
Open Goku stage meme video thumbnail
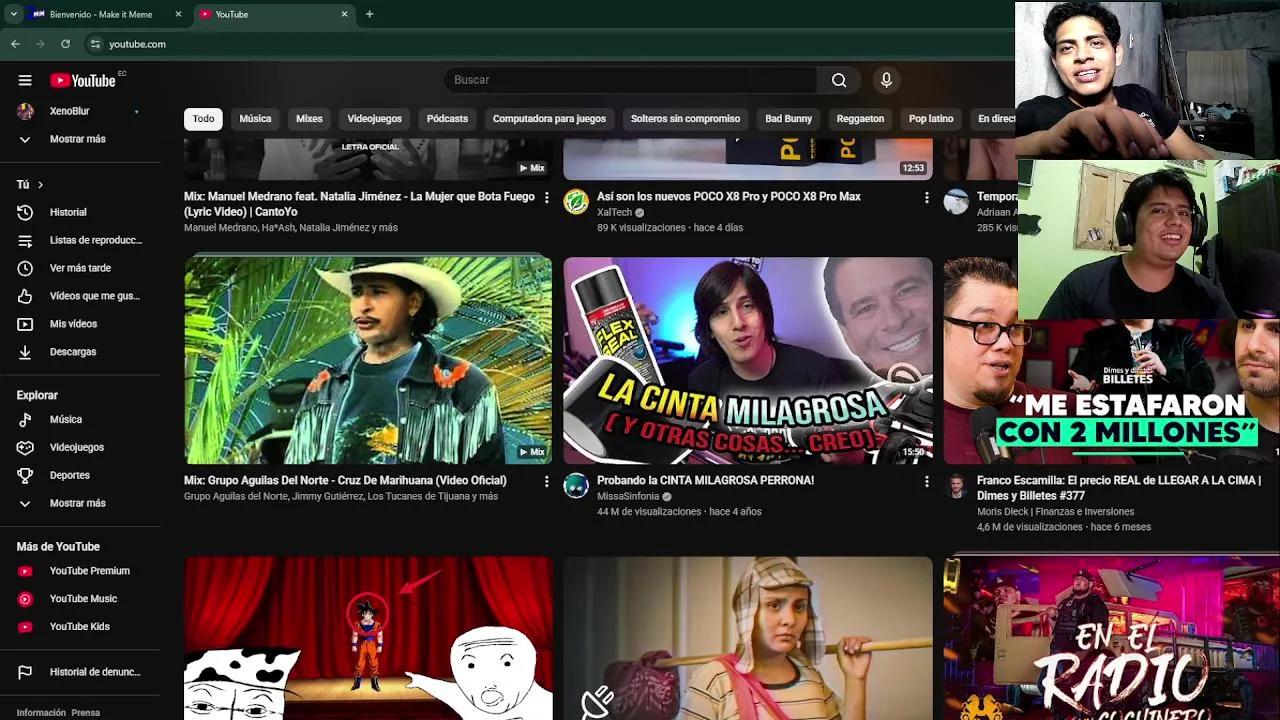tap(368, 638)
